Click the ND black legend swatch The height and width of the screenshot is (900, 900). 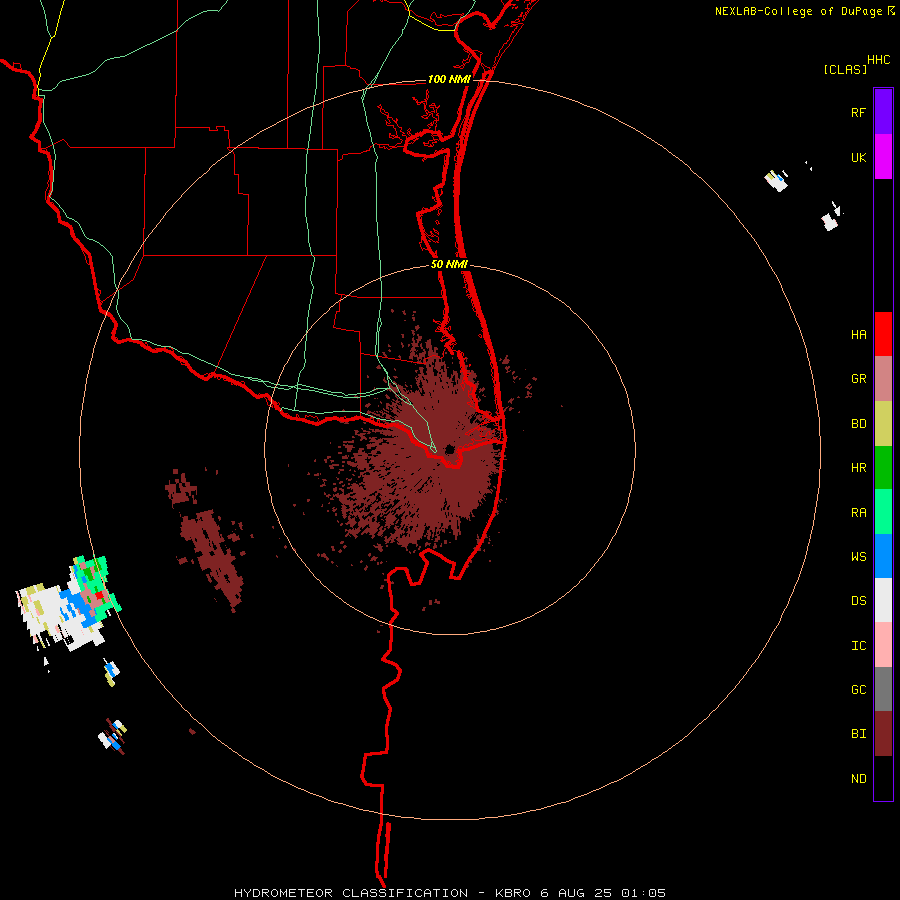883,778
